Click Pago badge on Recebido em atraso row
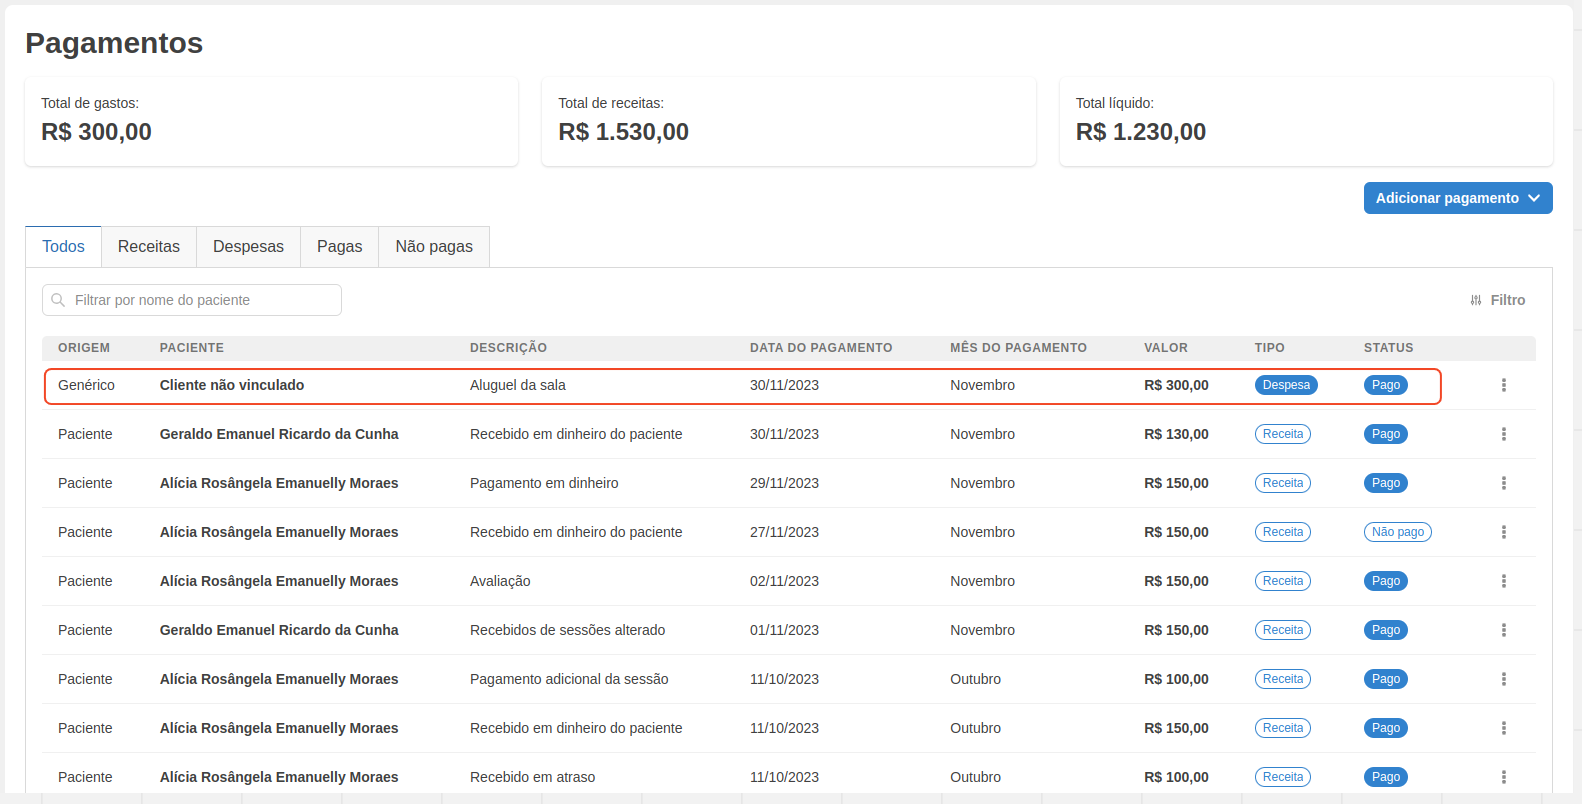This screenshot has width=1582, height=804. [x=1385, y=777]
